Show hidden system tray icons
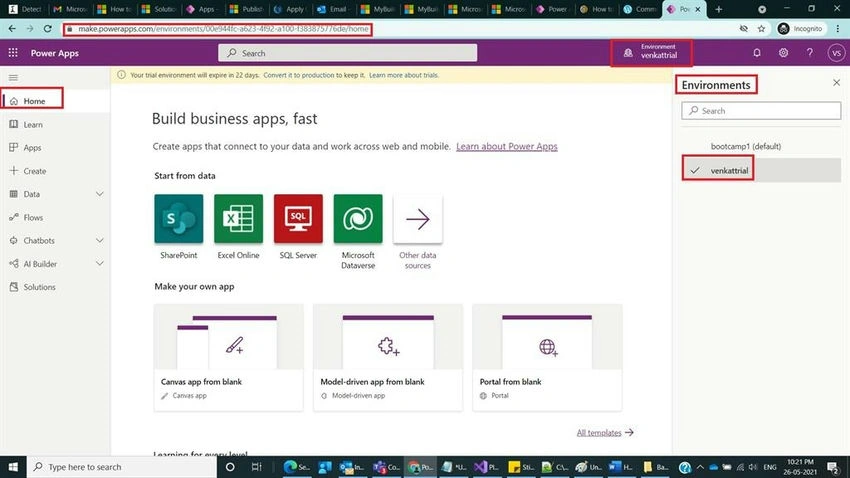 pyautogui.click(x=700, y=467)
